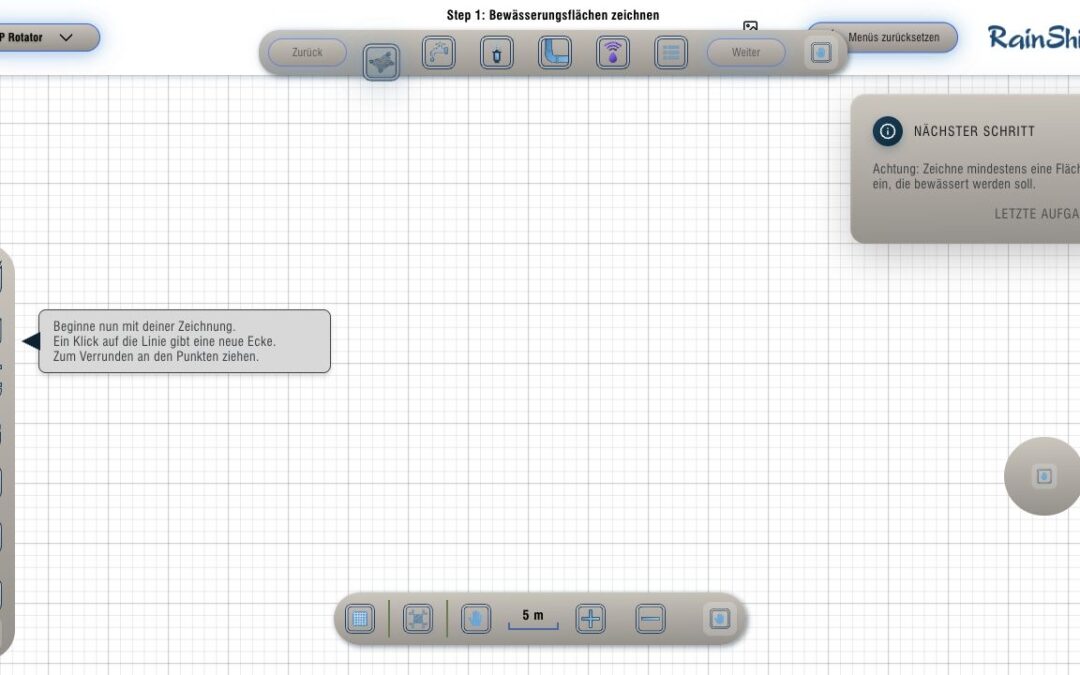This screenshot has width=1080, height=675.
Task: Zoom out with the minus button
Action: [650, 619]
